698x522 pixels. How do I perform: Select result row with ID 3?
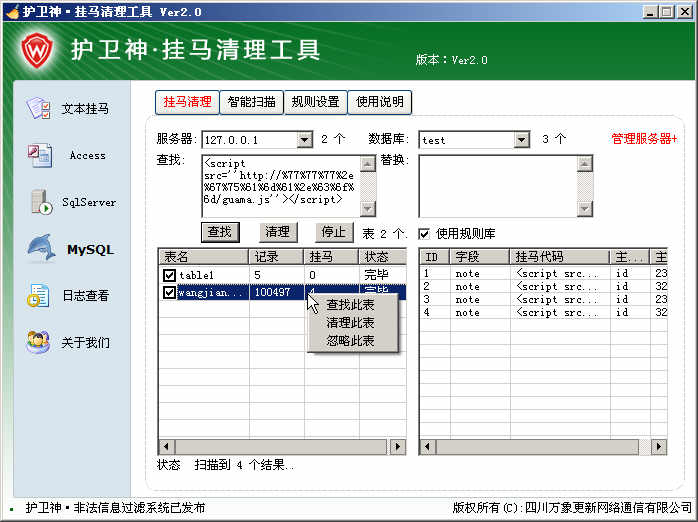pyautogui.click(x=543, y=299)
